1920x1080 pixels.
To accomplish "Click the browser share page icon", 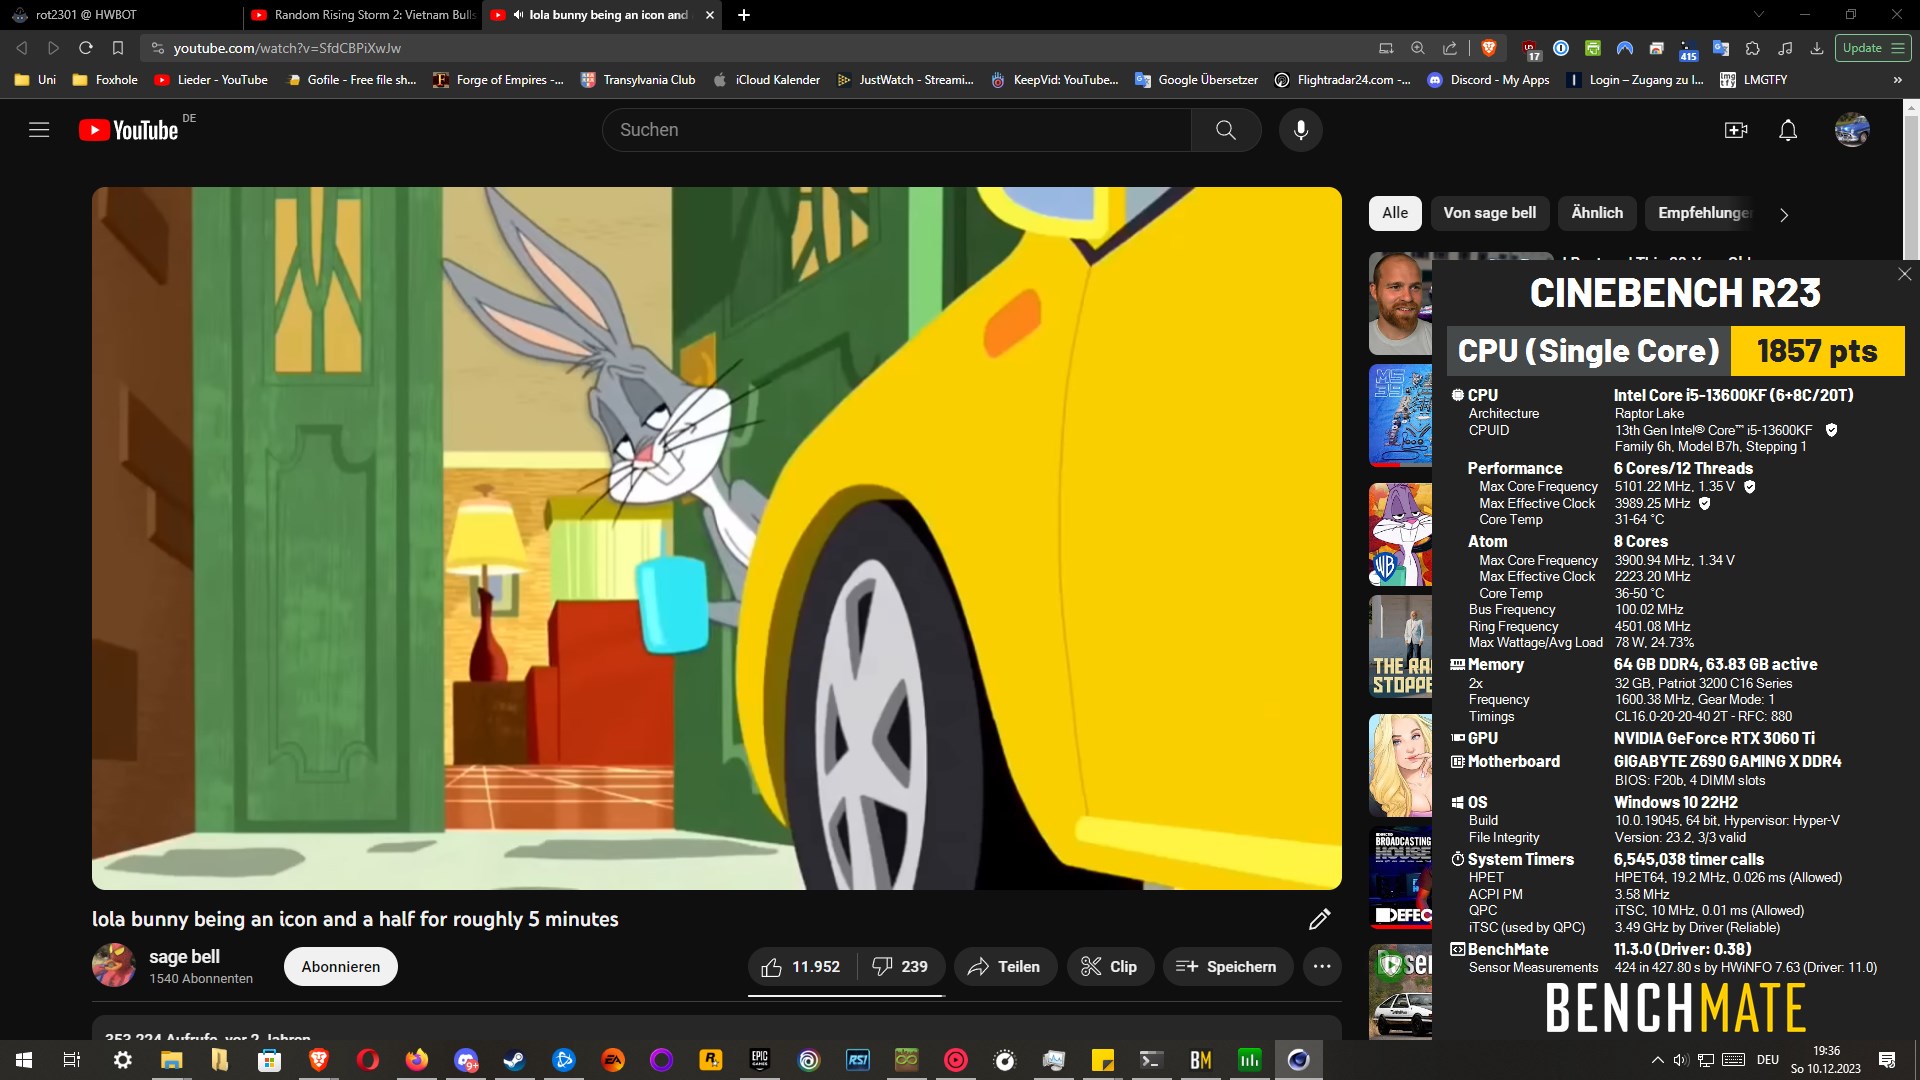I will tap(1450, 48).
